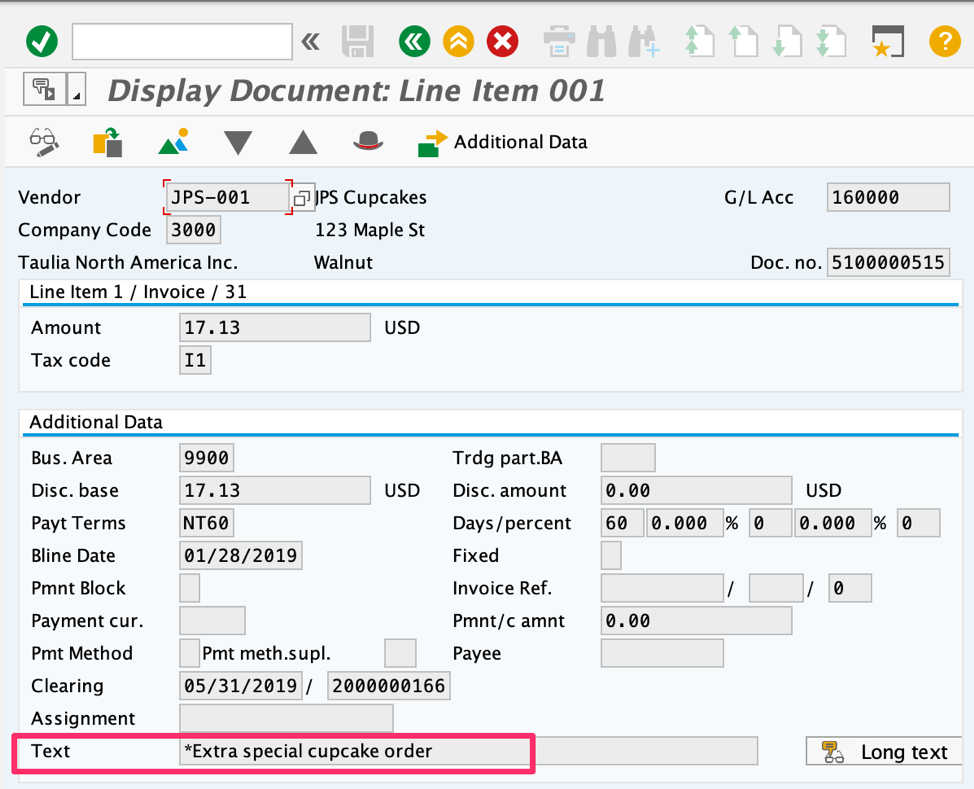Viewport: 974px width, 789px height.
Task: Click the Payee field
Action: pos(662,653)
